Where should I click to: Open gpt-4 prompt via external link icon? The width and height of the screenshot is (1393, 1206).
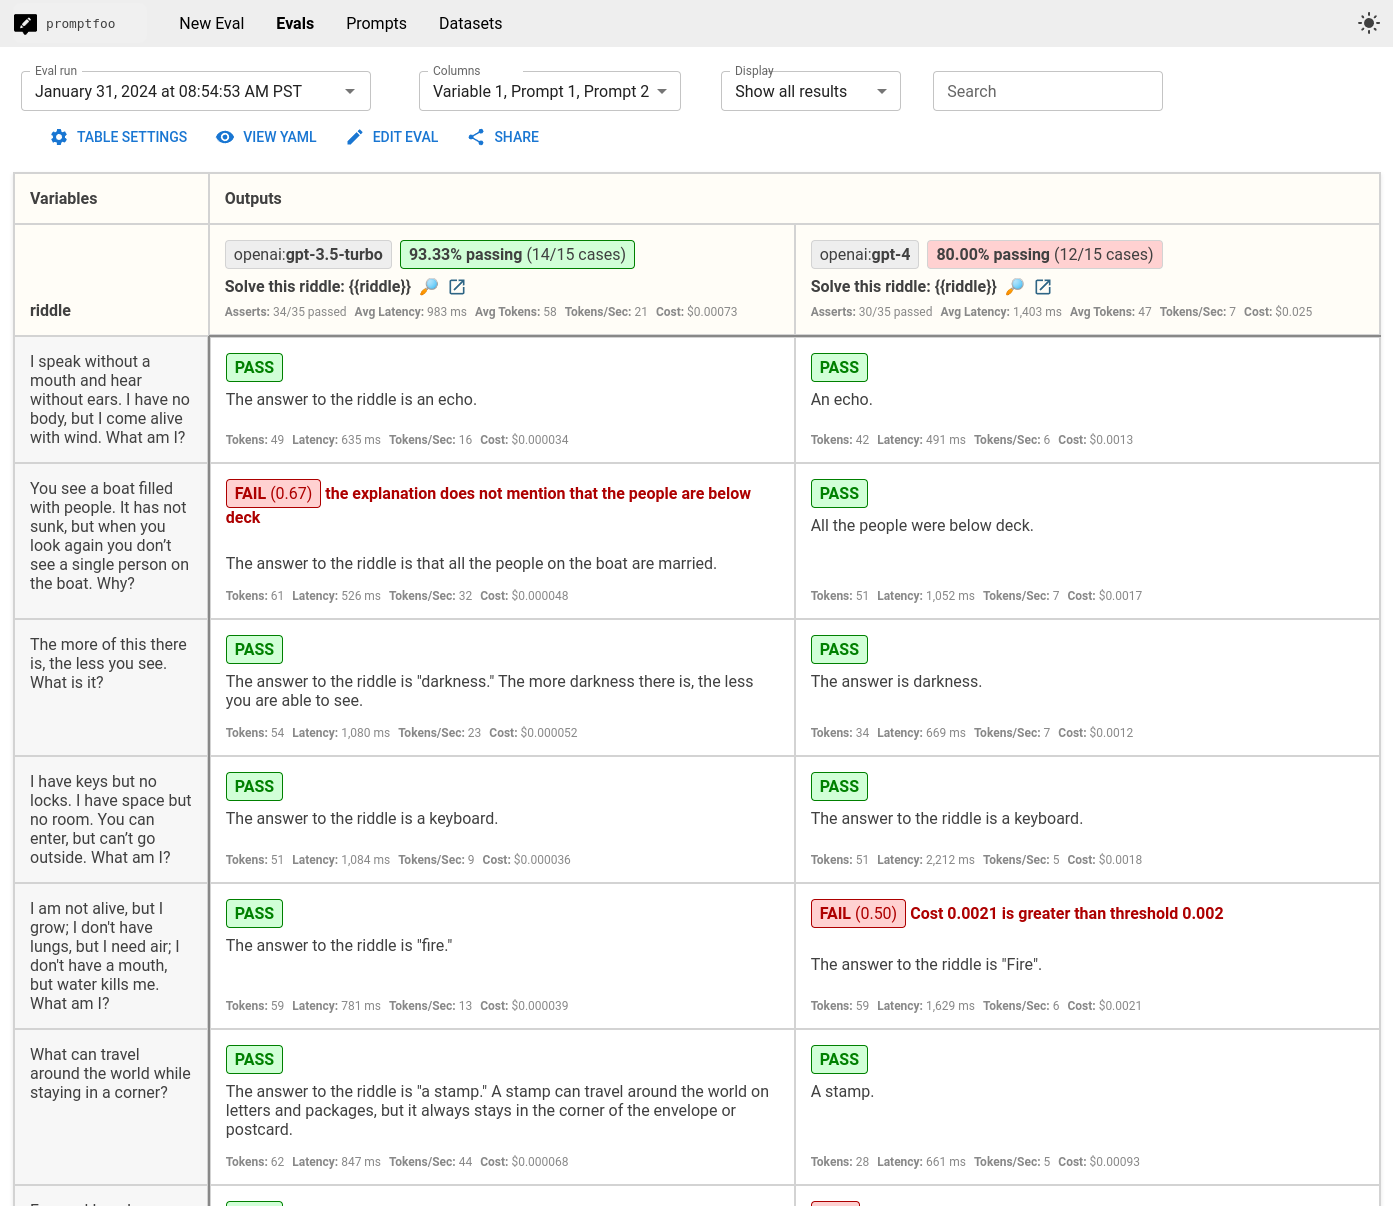1043,287
